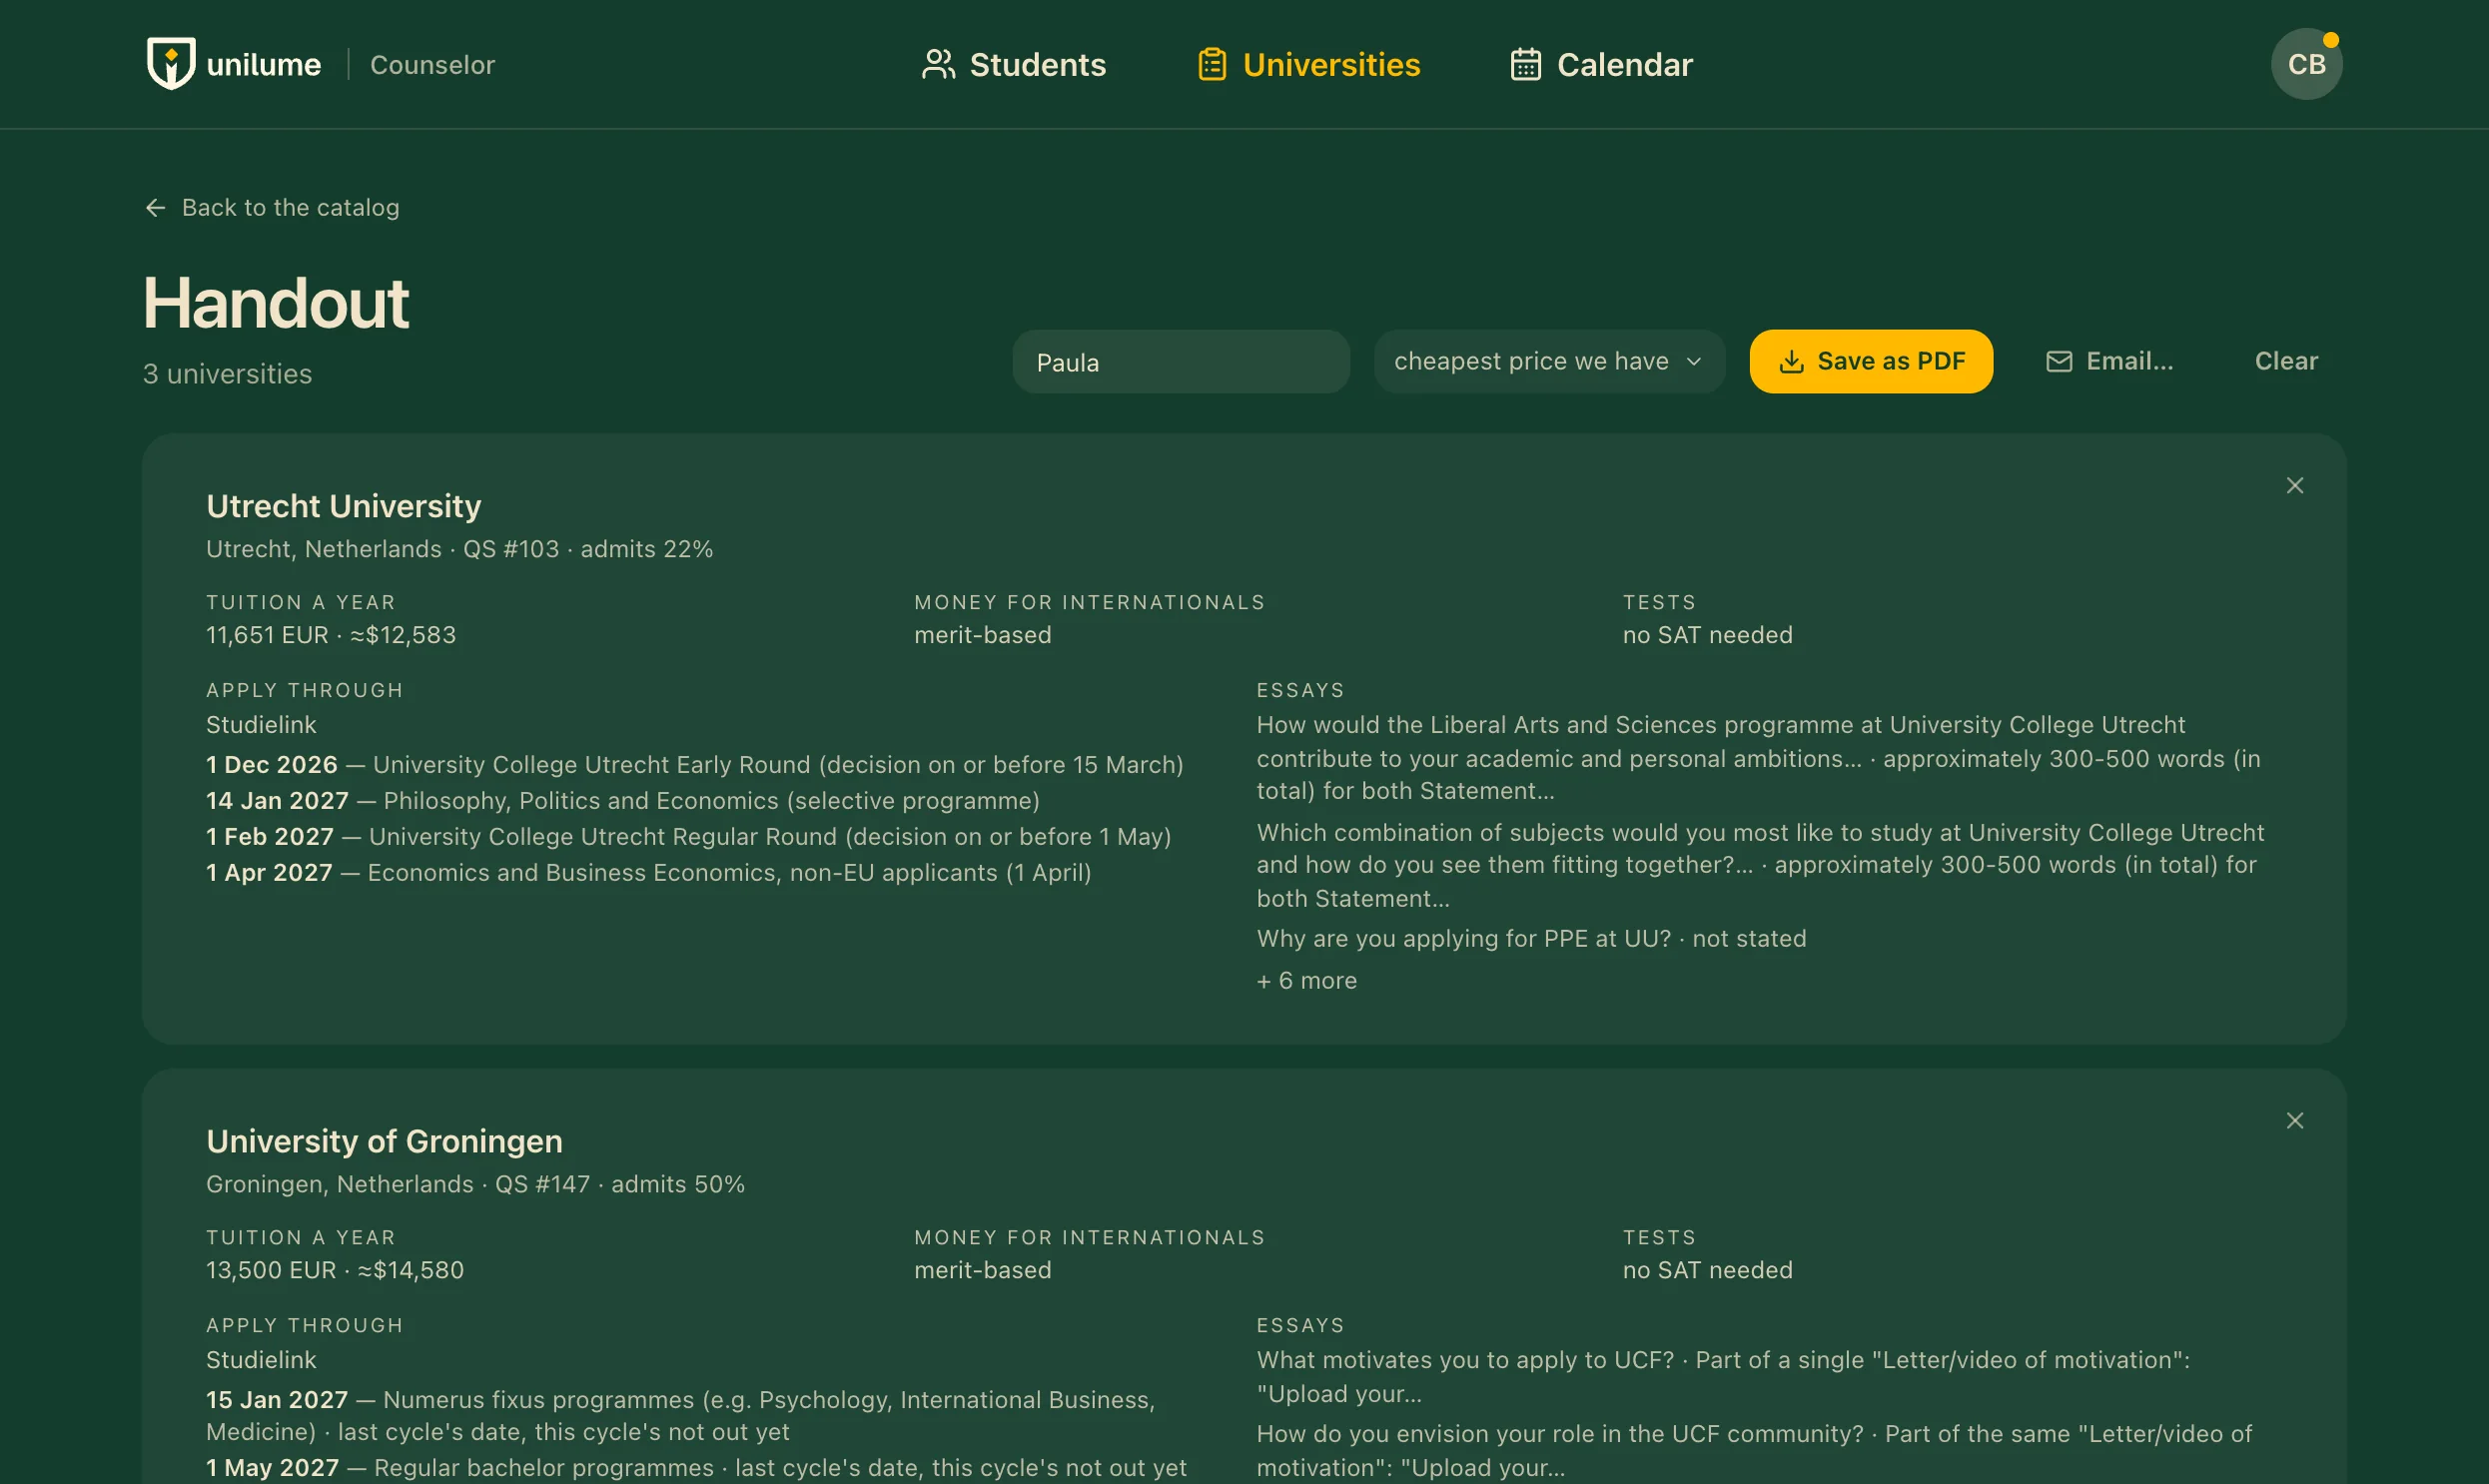Click the unilume wordmark
The height and width of the screenshot is (1484, 2489).
[263, 64]
